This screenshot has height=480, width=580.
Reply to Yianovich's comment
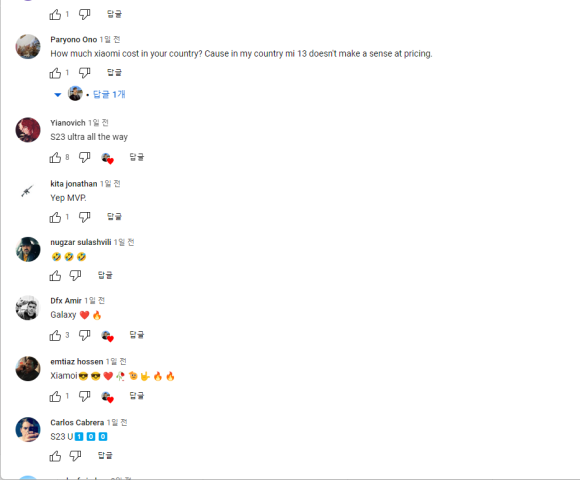click(136, 157)
